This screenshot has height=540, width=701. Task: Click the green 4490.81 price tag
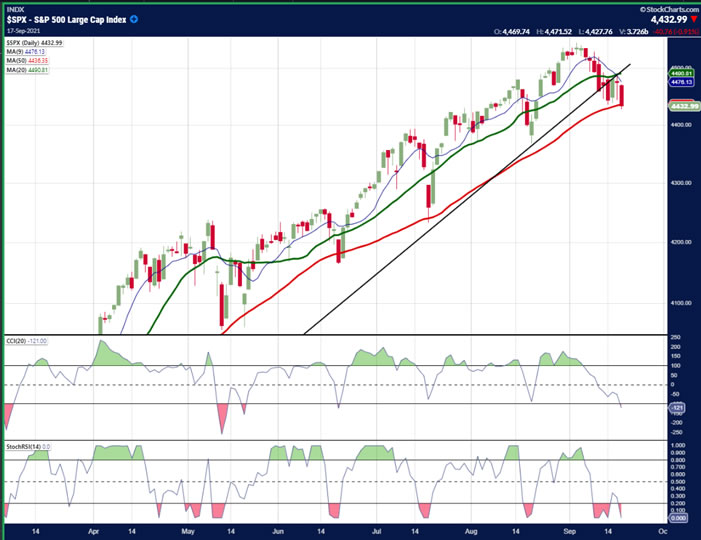682,73
